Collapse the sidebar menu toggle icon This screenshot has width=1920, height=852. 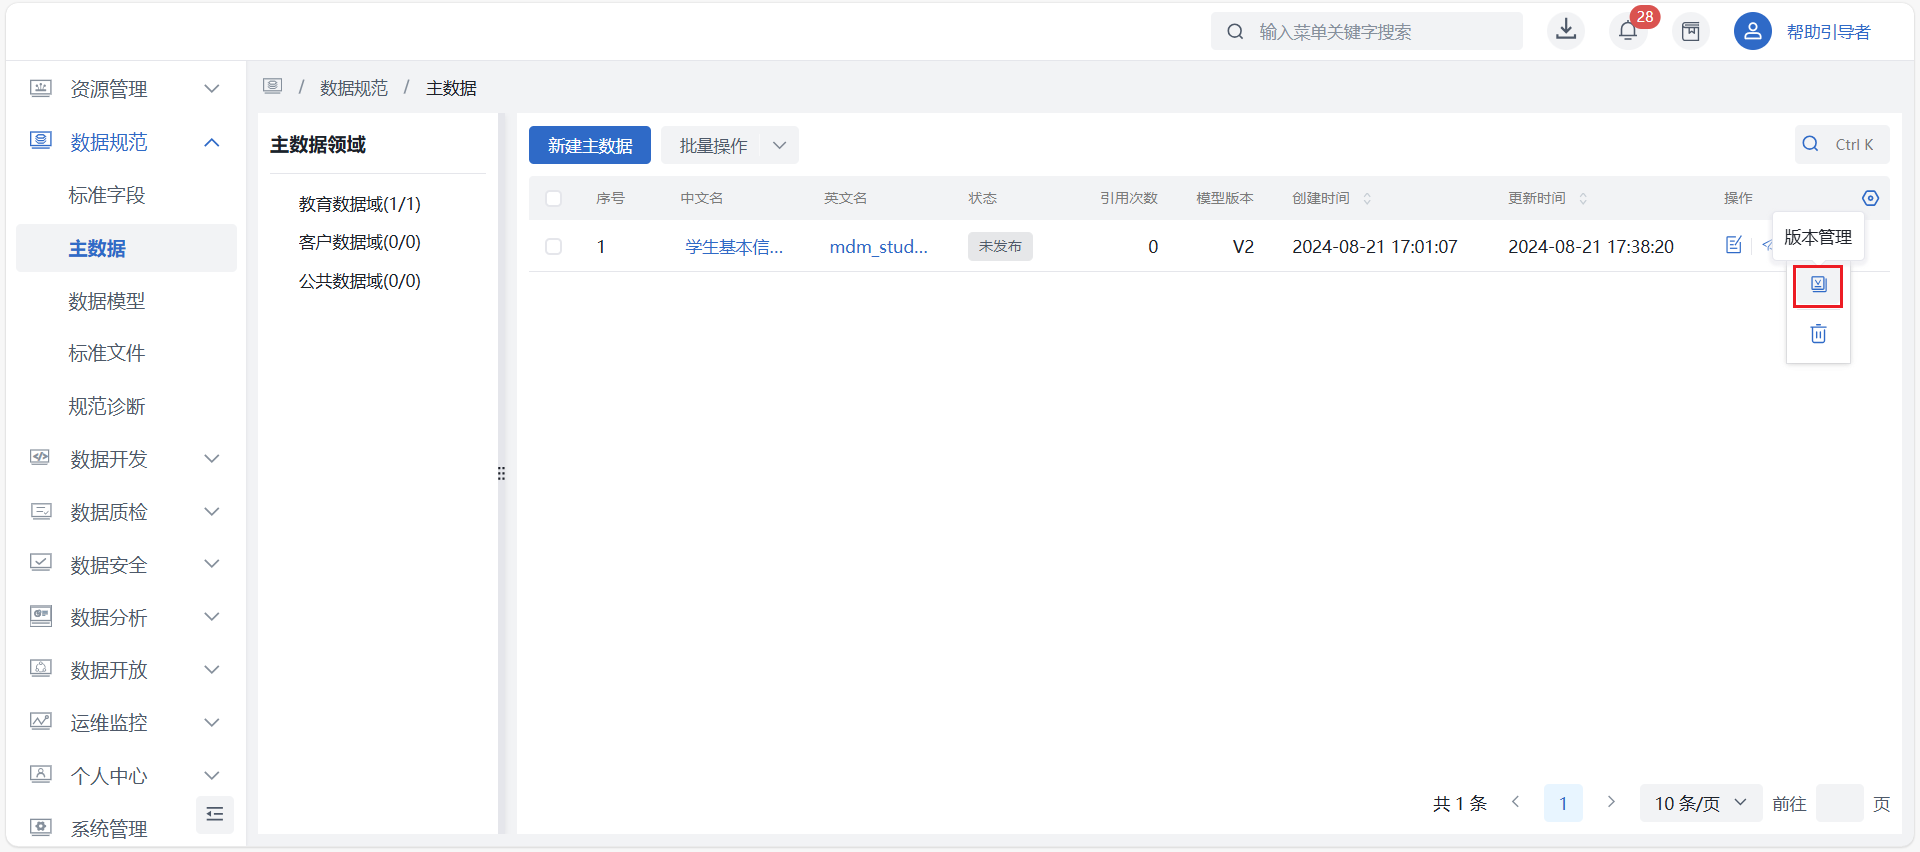tap(215, 814)
